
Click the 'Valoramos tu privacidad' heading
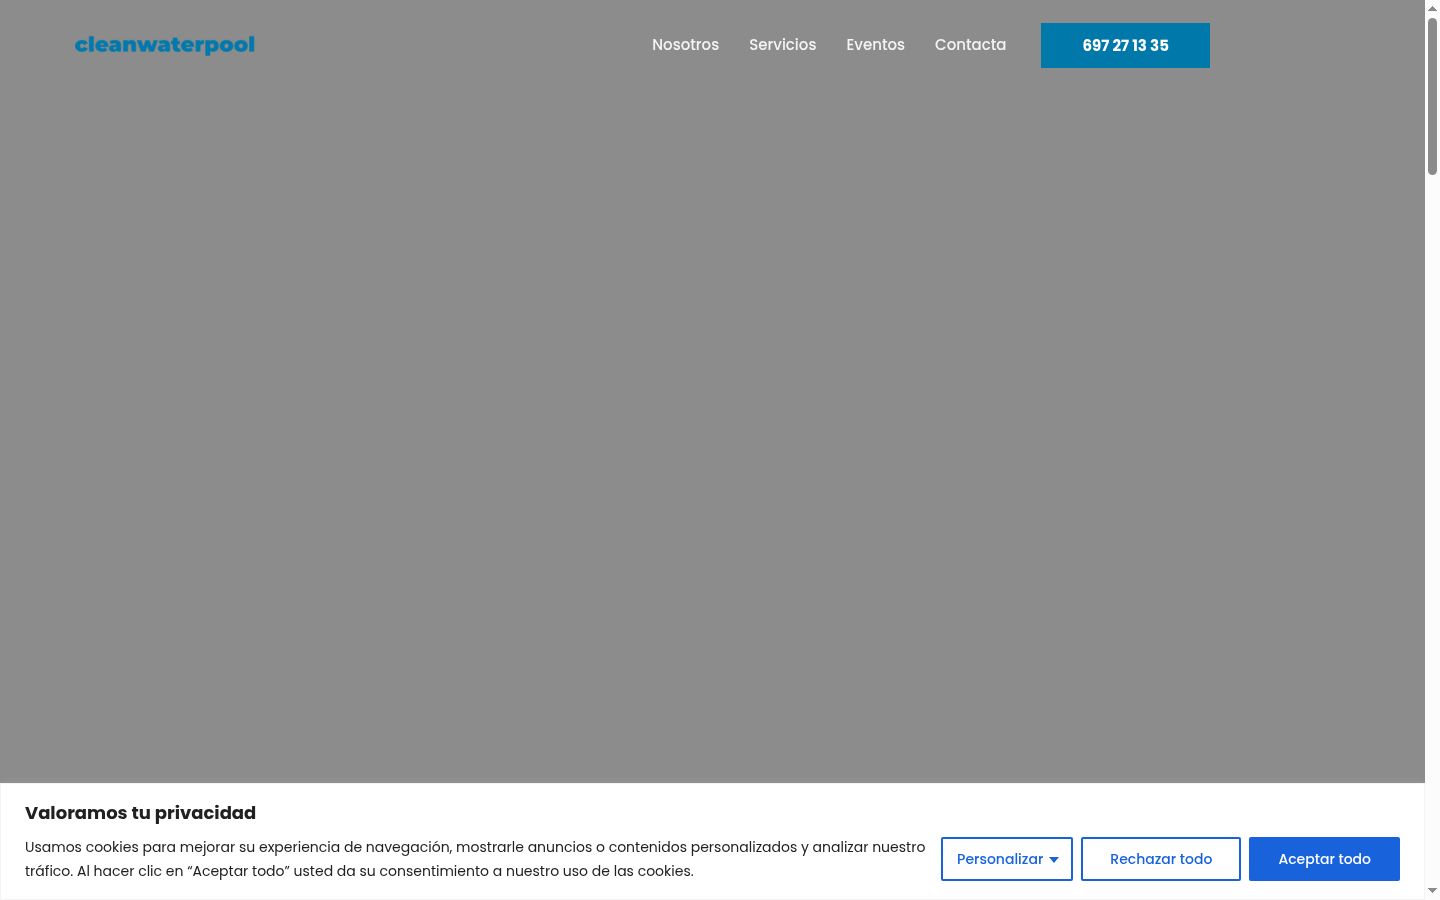click(140, 813)
